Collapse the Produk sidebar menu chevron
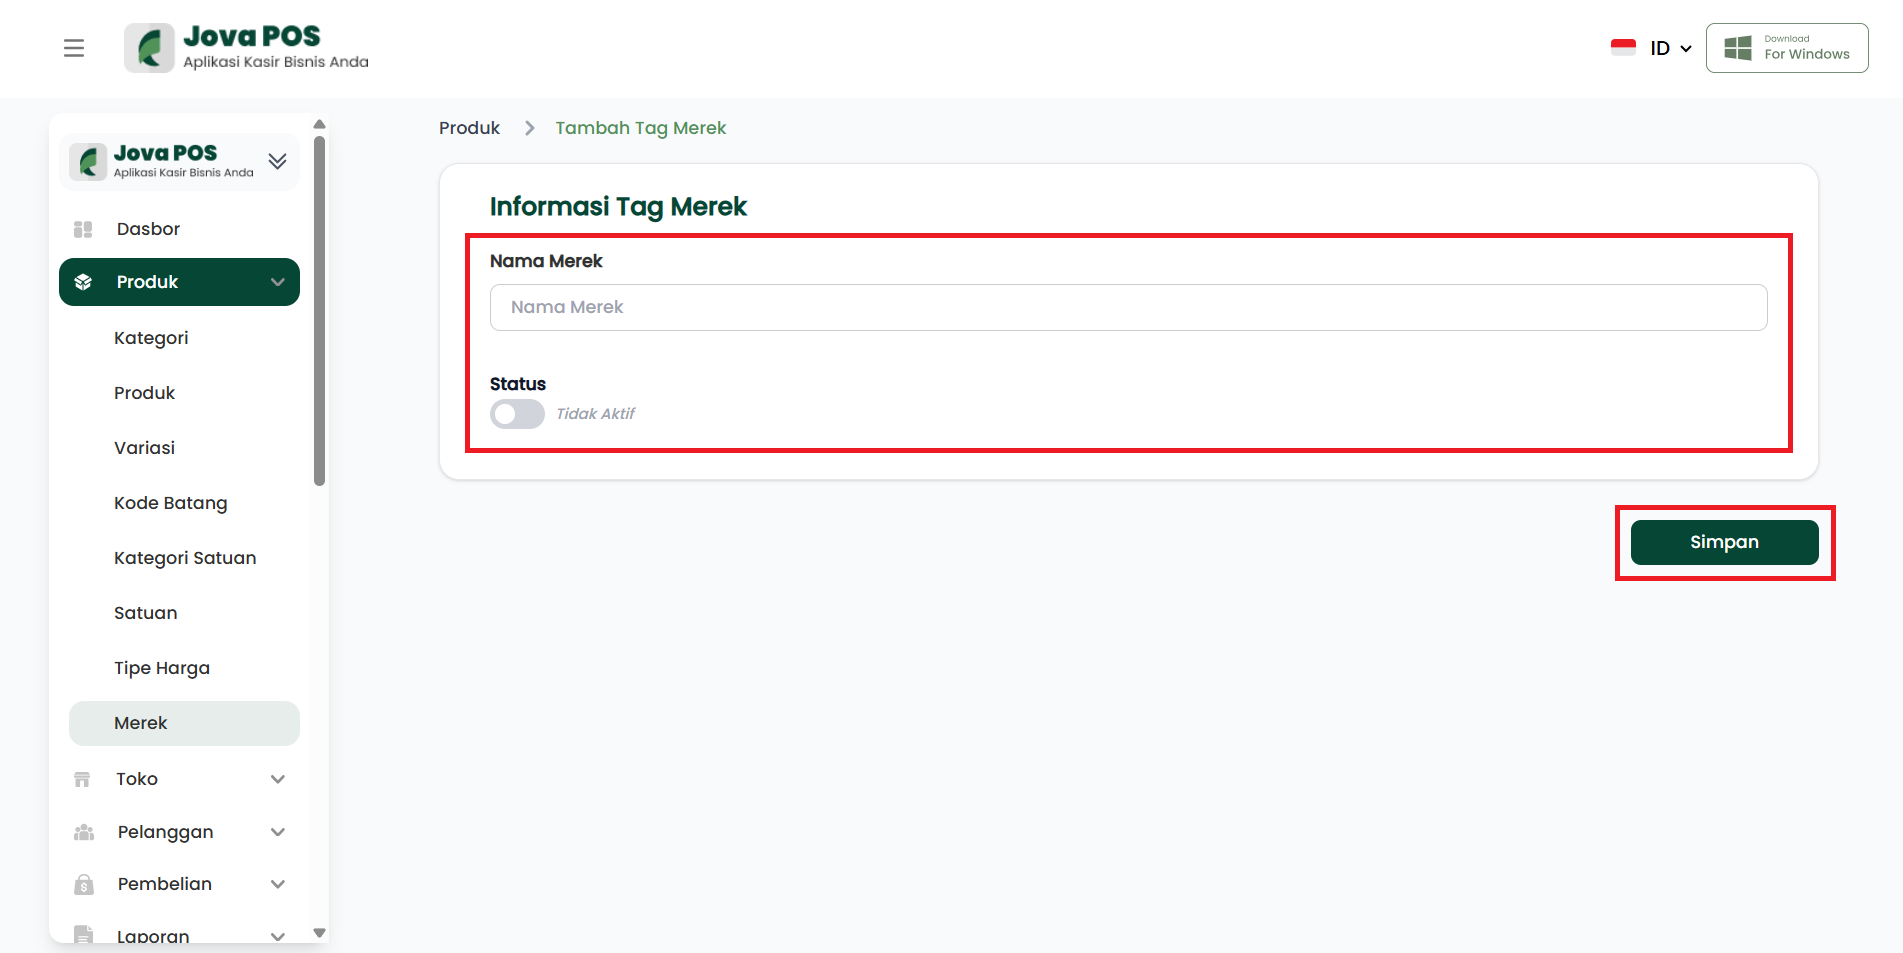This screenshot has height=953, width=1903. (278, 282)
